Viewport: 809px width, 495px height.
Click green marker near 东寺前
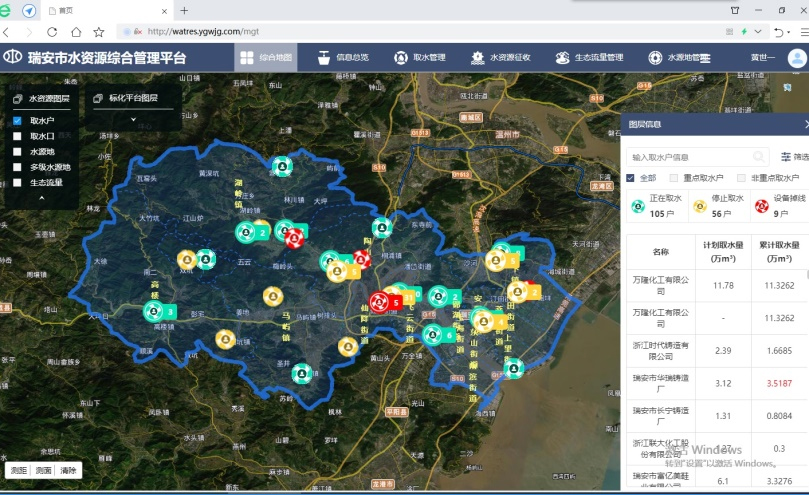(x=382, y=228)
